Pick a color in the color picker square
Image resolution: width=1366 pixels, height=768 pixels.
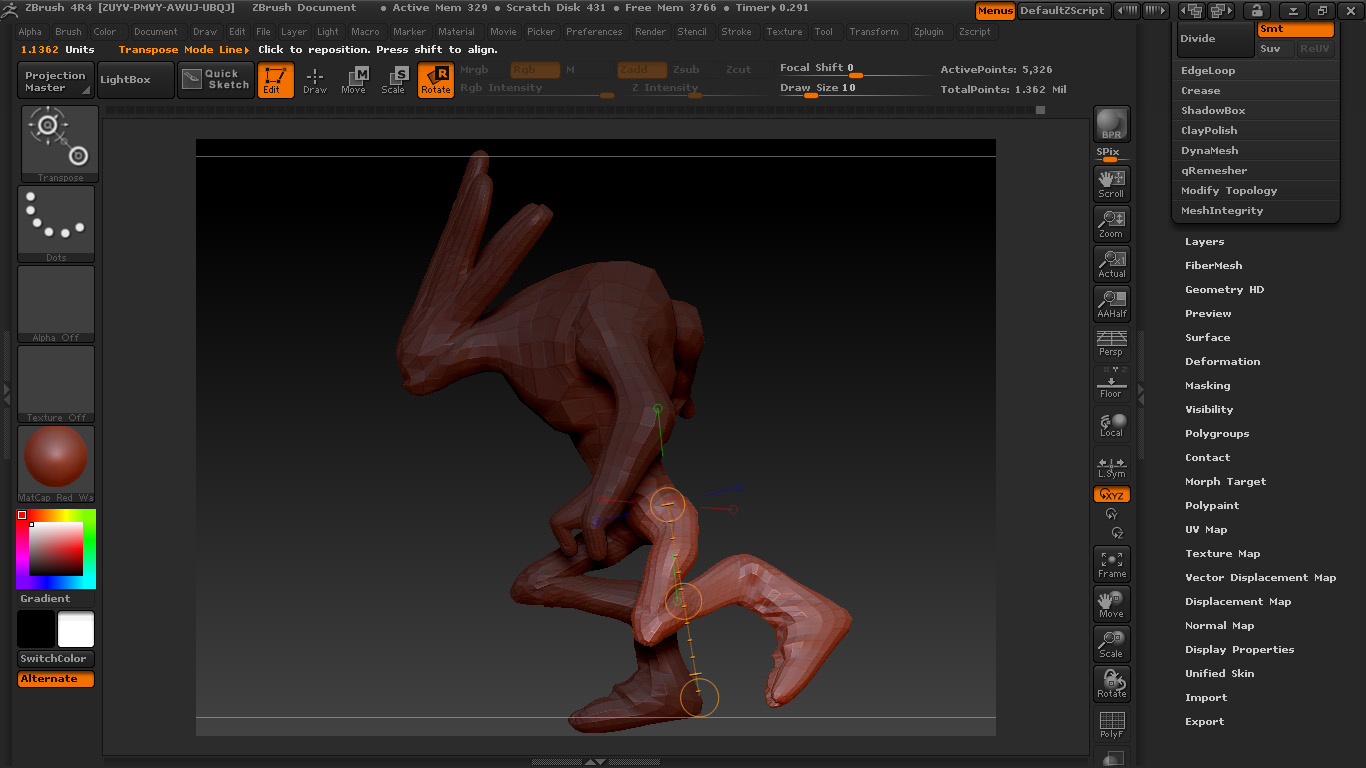pyautogui.click(x=56, y=548)
